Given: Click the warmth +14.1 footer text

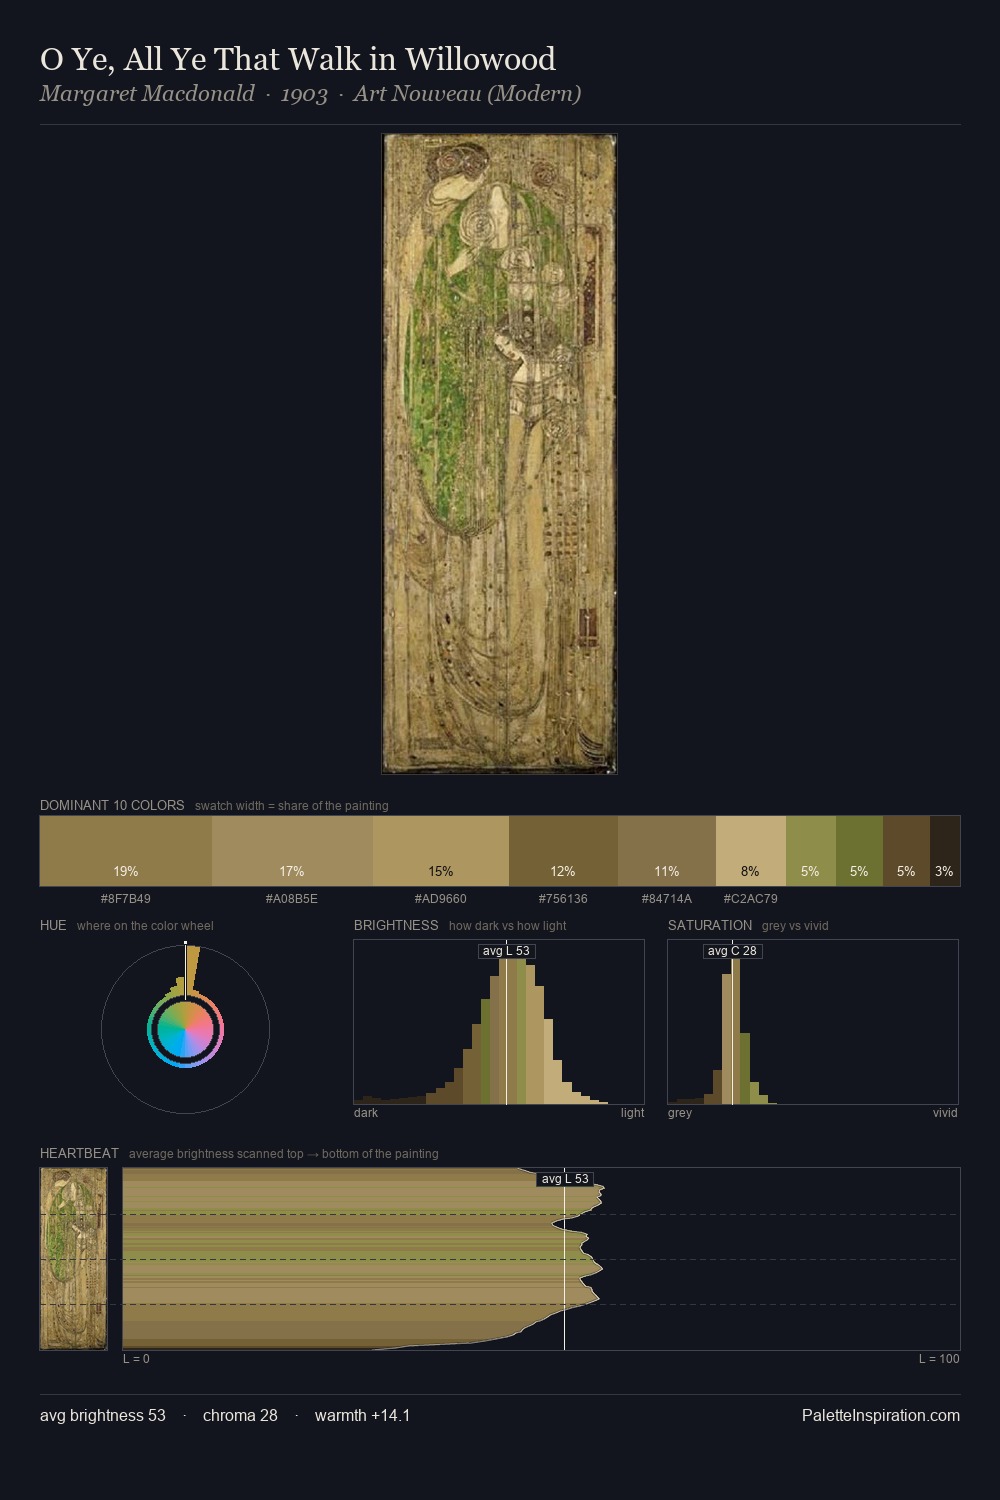Looking at the screenshot, I should click(x=362, y=1415).
